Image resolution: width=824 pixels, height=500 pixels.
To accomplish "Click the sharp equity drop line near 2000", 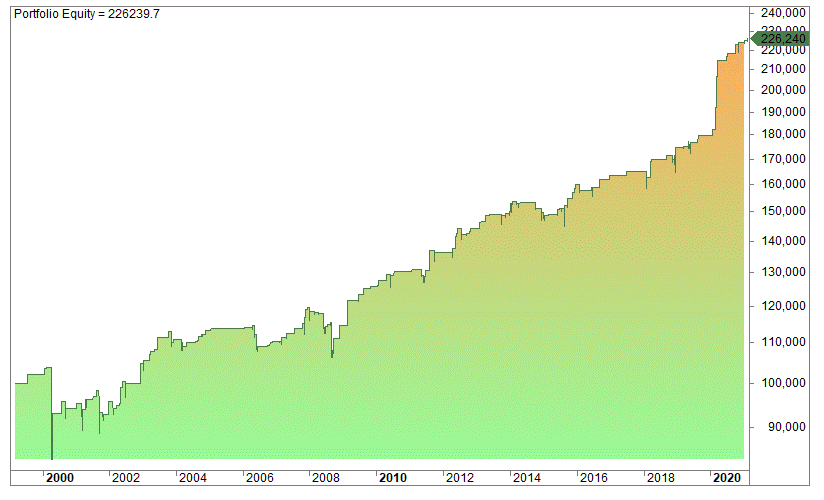I will point(51,420).
